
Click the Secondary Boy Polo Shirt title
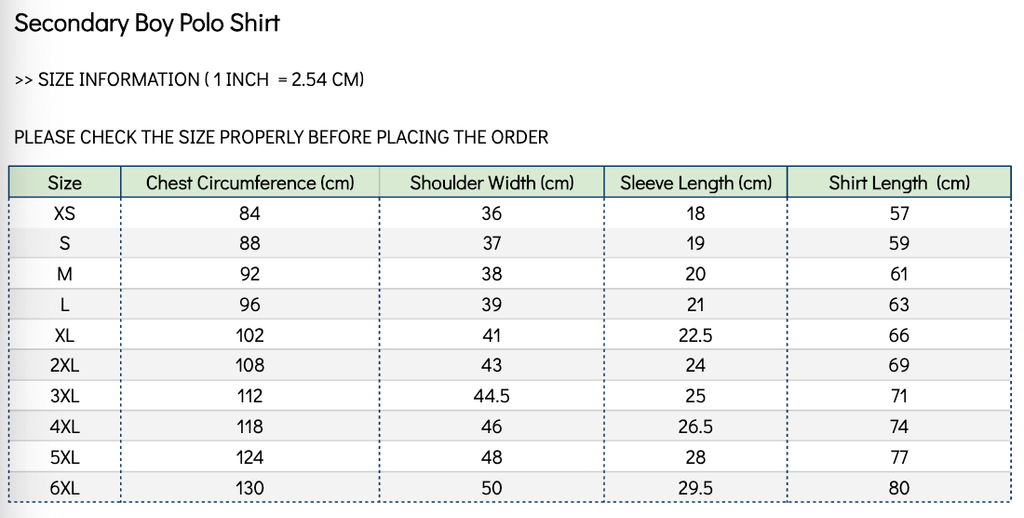(x=147, y=24)
